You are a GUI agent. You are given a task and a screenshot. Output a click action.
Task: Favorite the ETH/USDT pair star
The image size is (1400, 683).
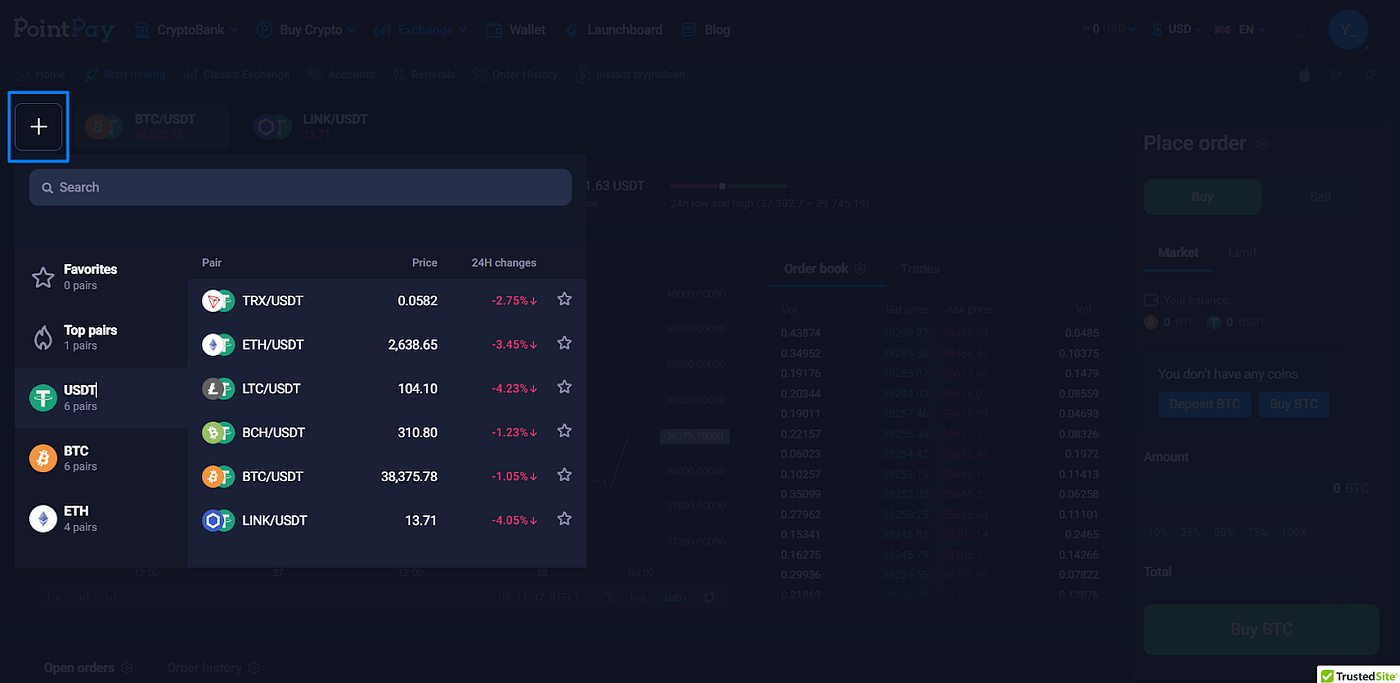click(564, 343)
